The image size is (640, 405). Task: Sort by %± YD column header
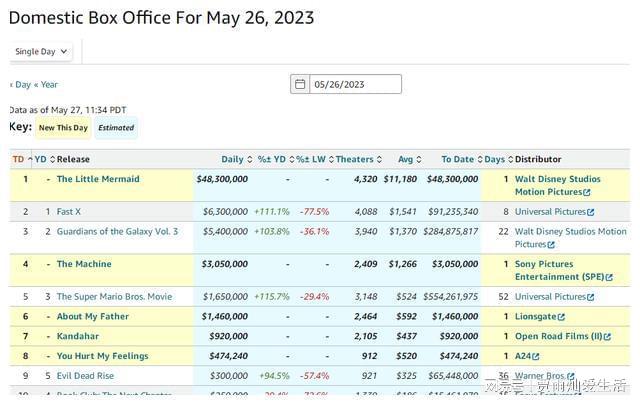point(276,159)
